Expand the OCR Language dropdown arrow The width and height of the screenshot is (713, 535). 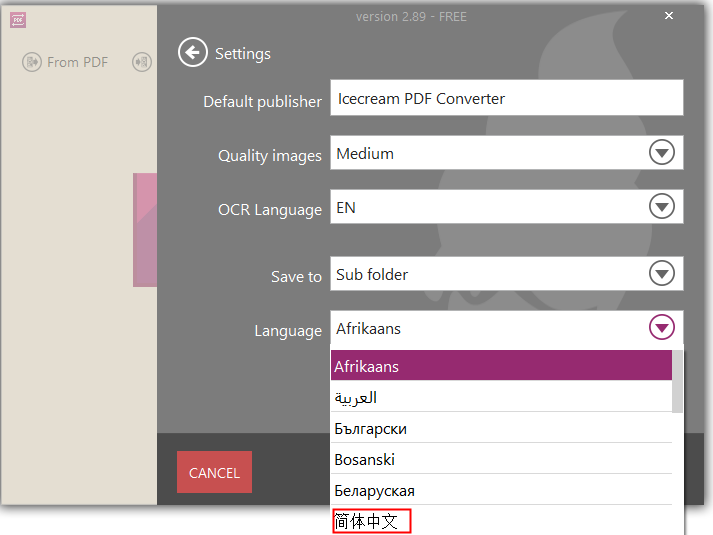click(x=662, y=206)
